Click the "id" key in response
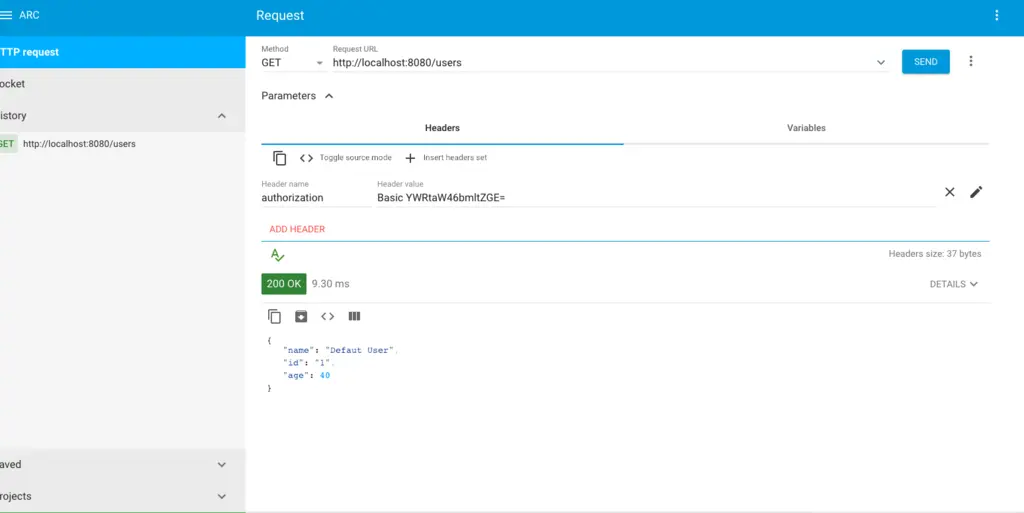1024x513 pixels. 293,363
